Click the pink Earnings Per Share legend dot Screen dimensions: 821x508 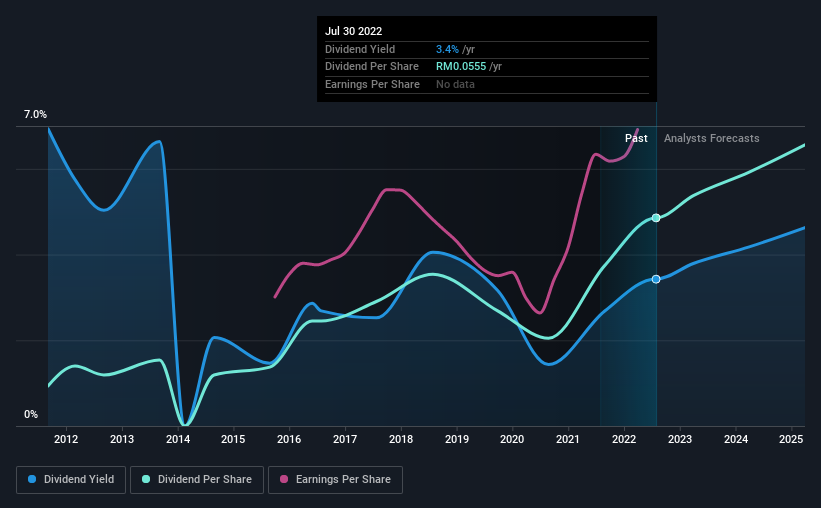[284, 479]
